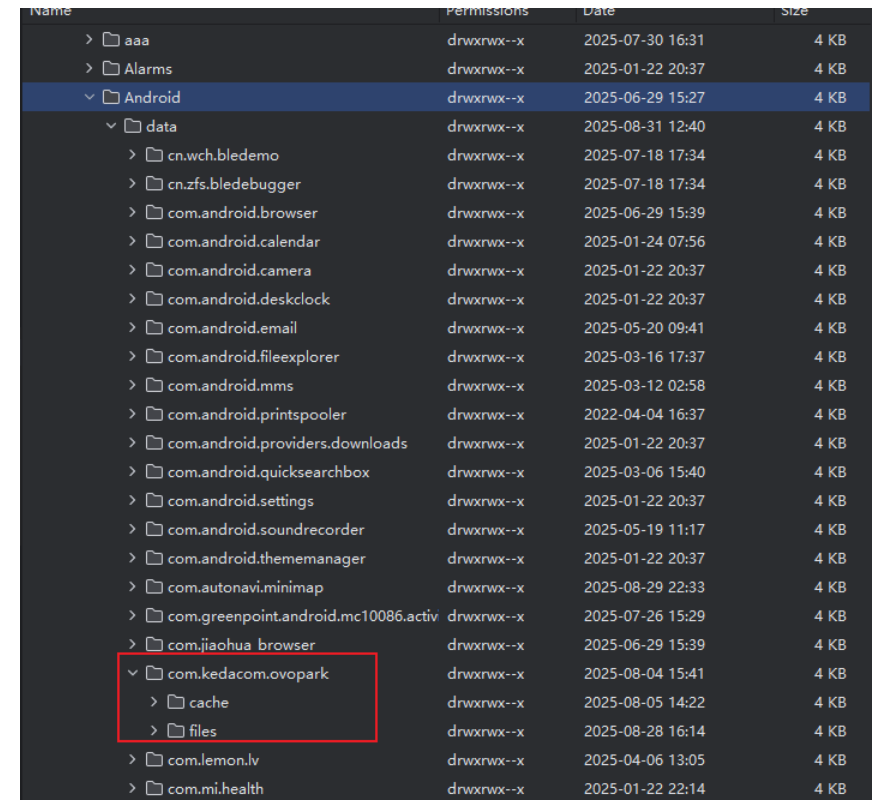Select the com.android.browser folder name
The height and width of the screenshot is (809, 889).
[x=242, y=213]
